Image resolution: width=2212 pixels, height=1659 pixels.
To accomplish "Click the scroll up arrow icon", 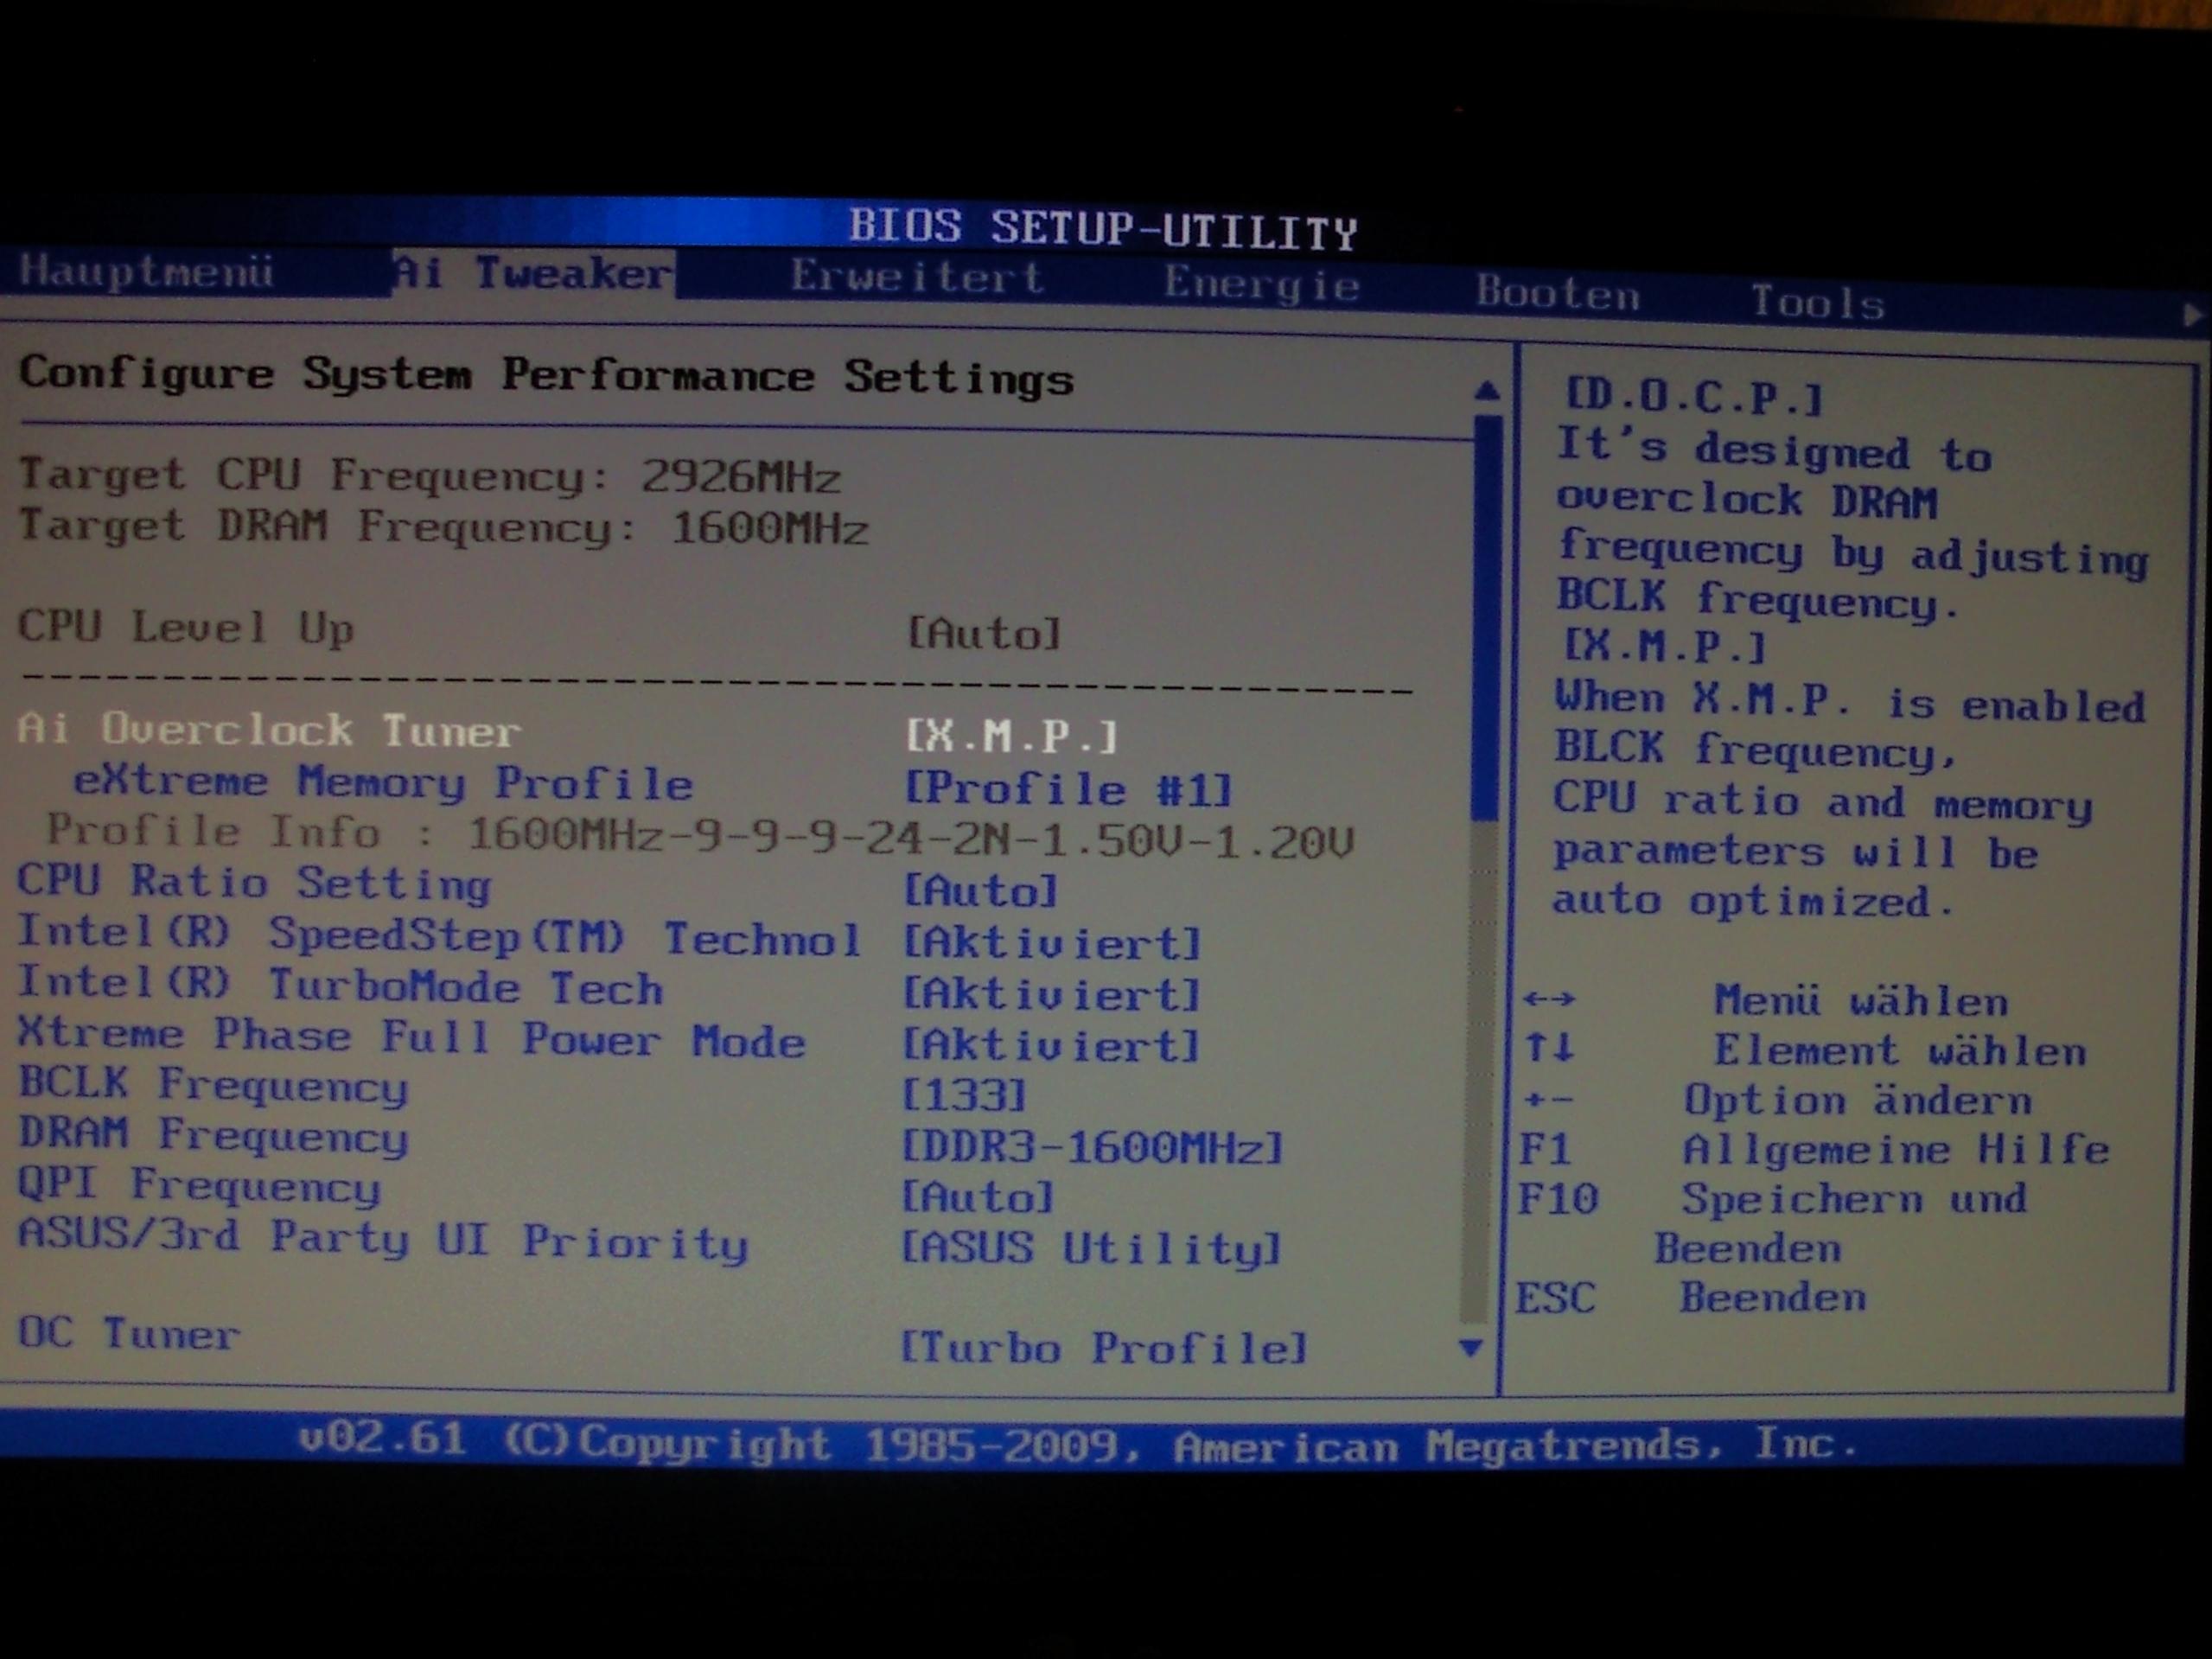I will tap(1487, 391).
